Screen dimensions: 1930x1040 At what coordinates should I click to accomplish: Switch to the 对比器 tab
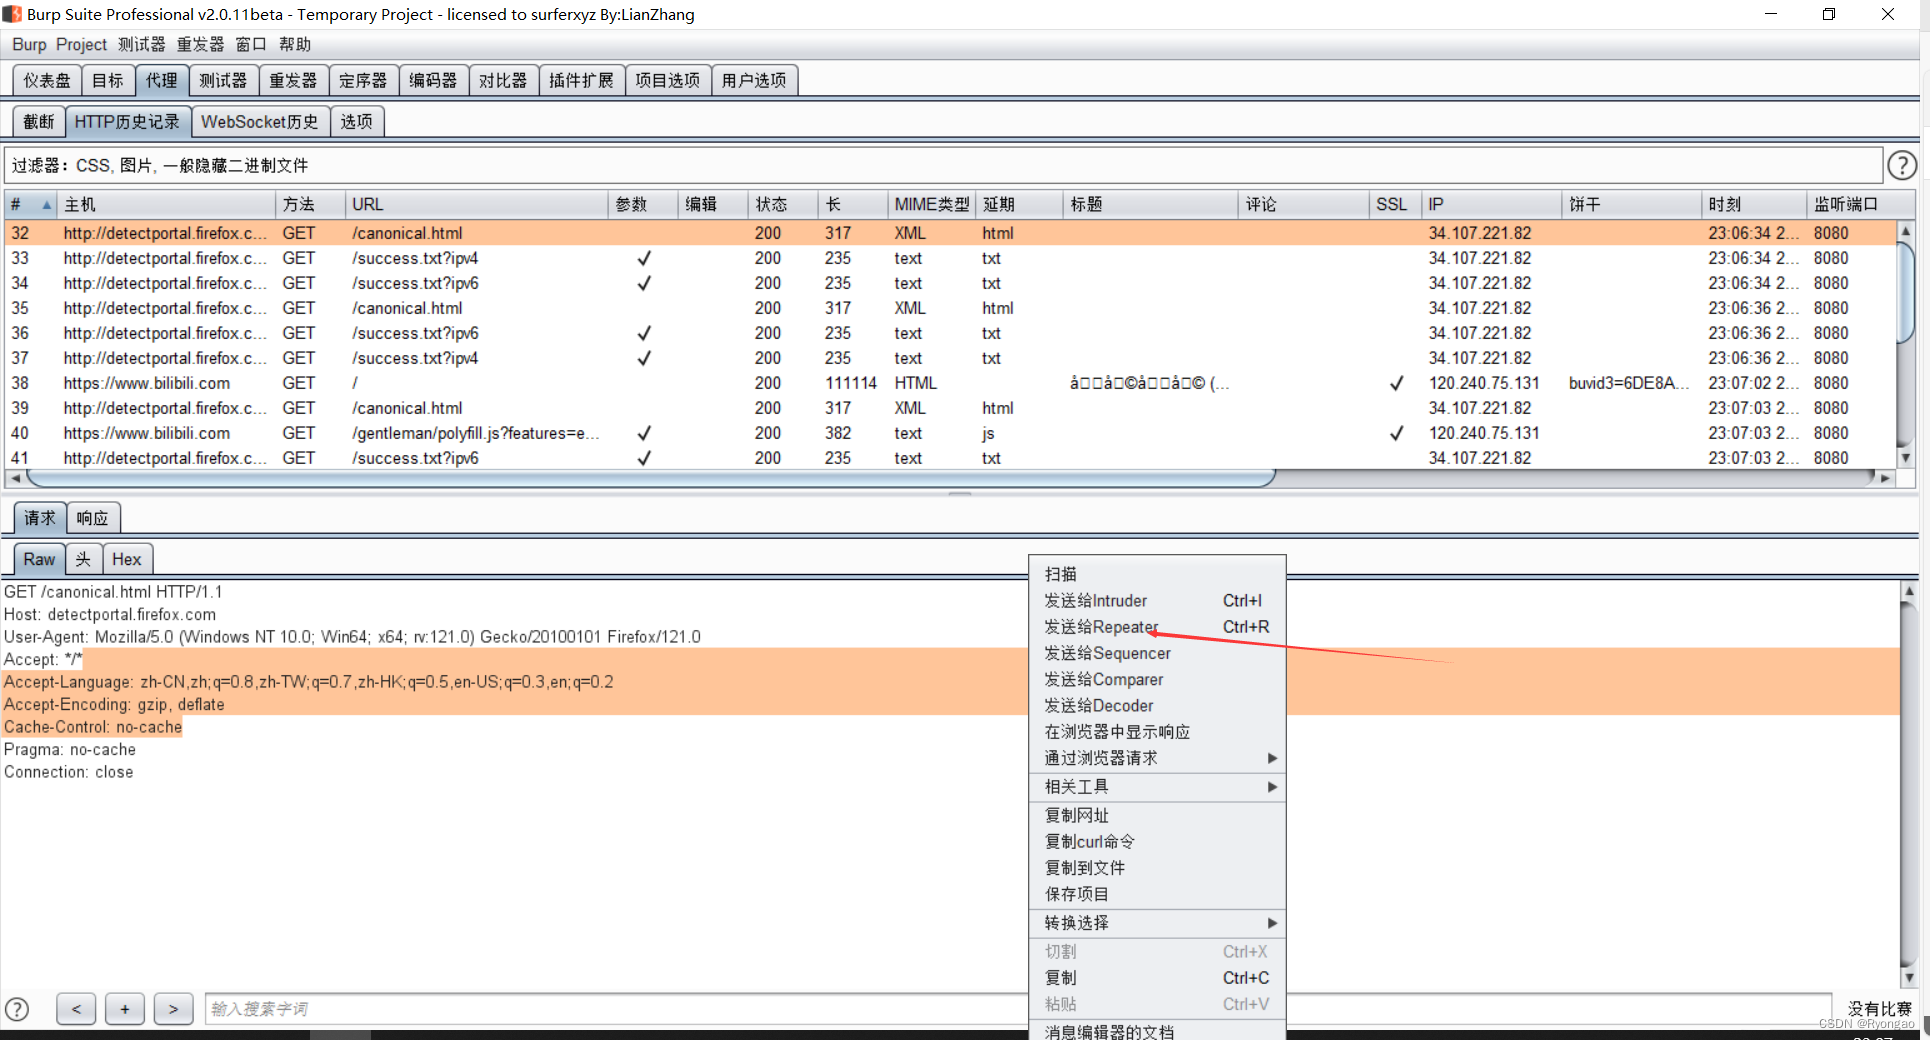(503, 80)
